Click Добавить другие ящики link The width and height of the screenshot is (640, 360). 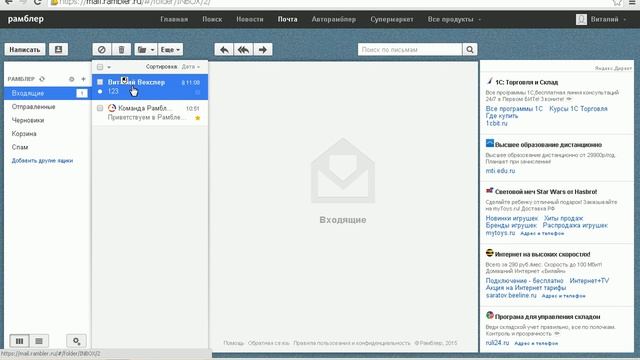pos(42,160)
